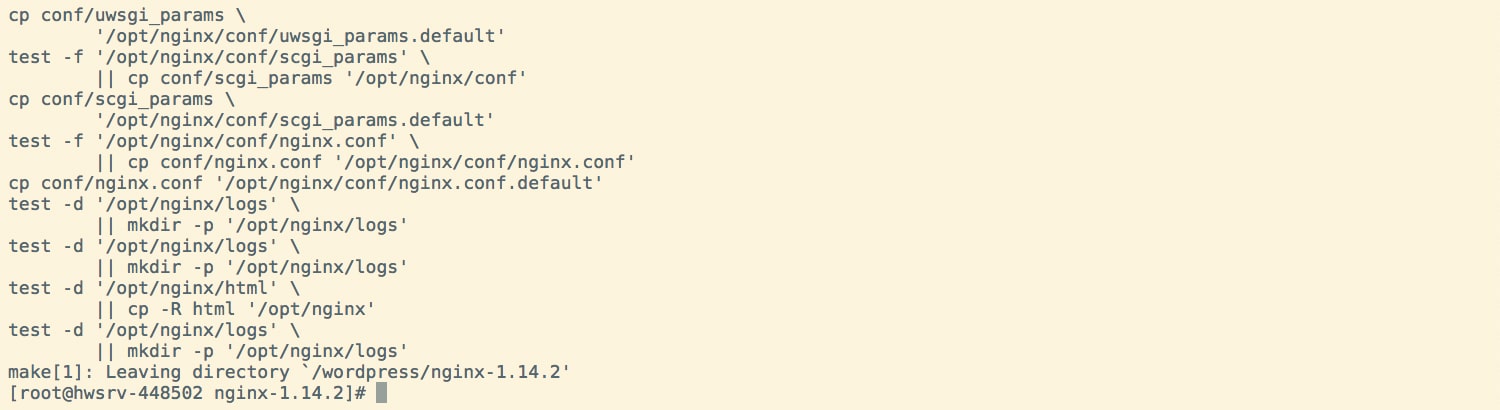Viewport: 1500px width, 410px height.
Task: Click the terminal cursor block after the prompt
Action: (381, 393)
